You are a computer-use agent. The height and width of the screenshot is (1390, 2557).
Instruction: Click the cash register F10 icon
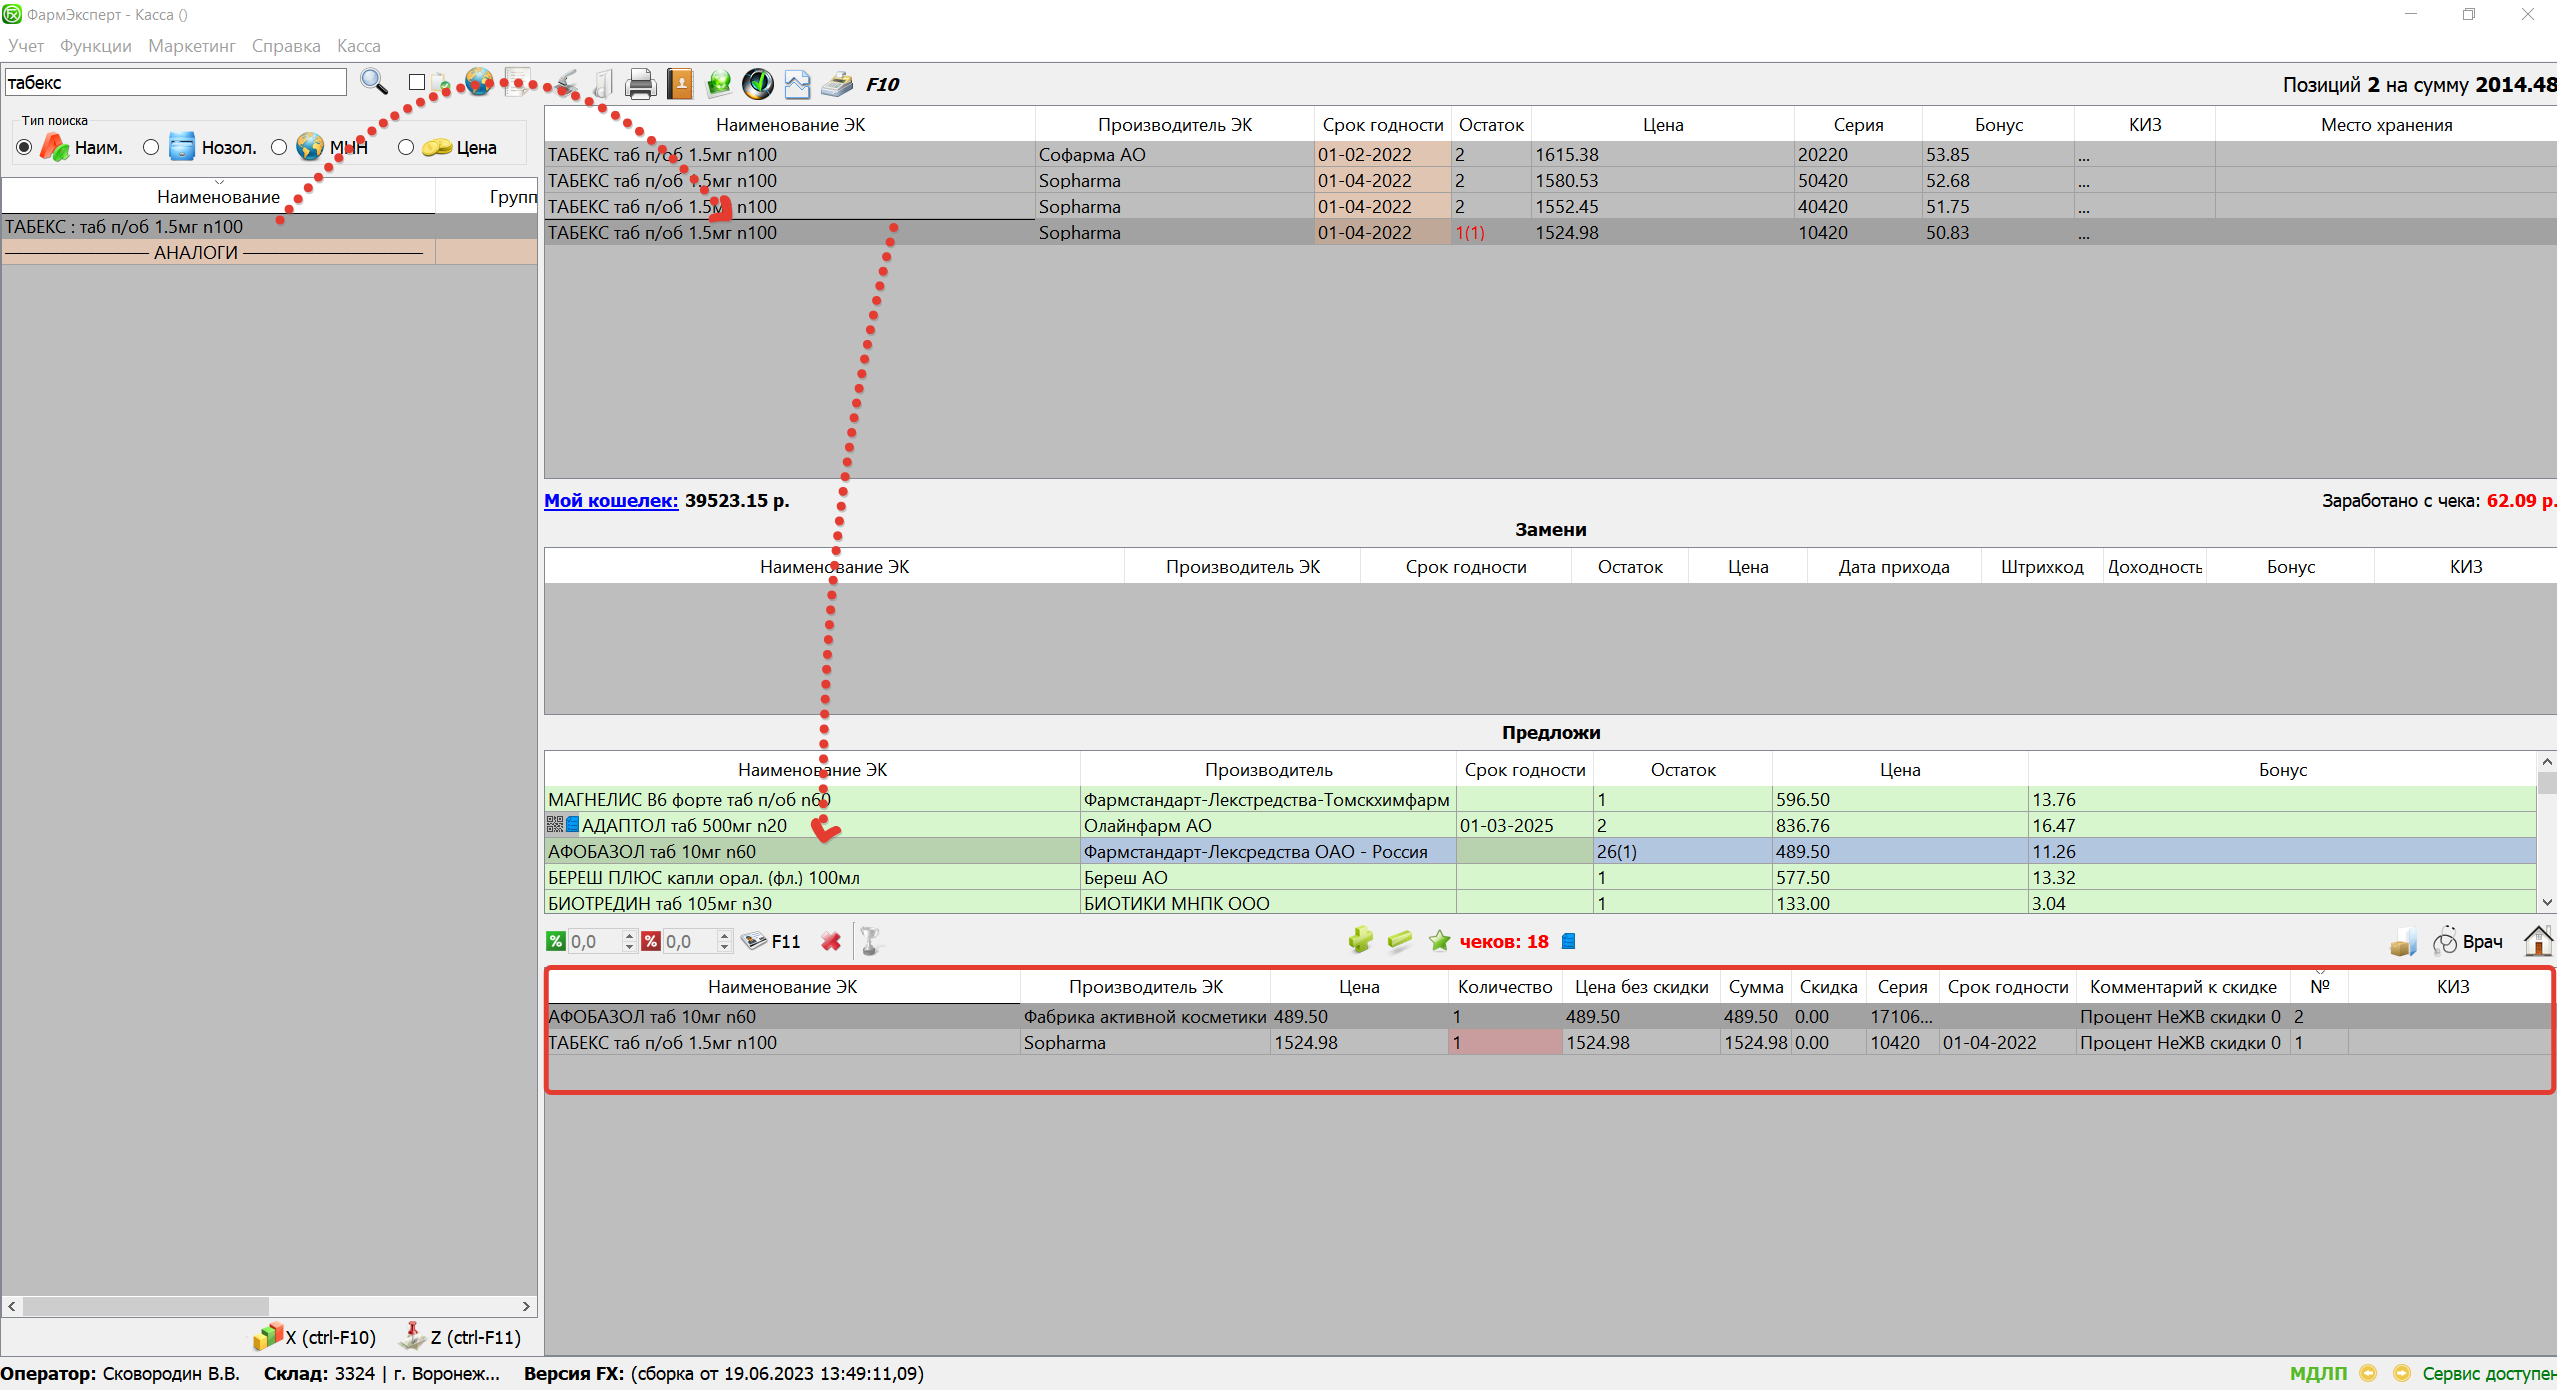pos(837,84)
